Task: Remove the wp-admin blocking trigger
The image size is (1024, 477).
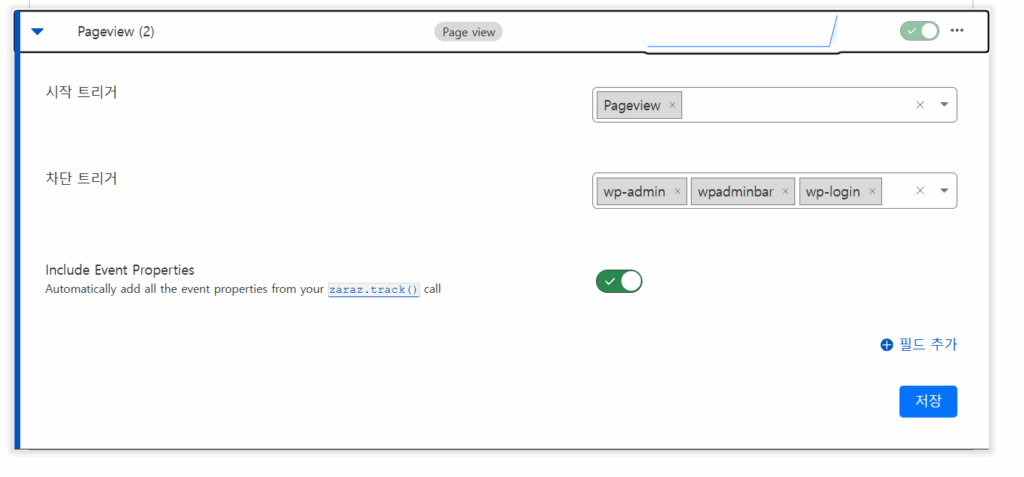Action: [x=677, y=191]
